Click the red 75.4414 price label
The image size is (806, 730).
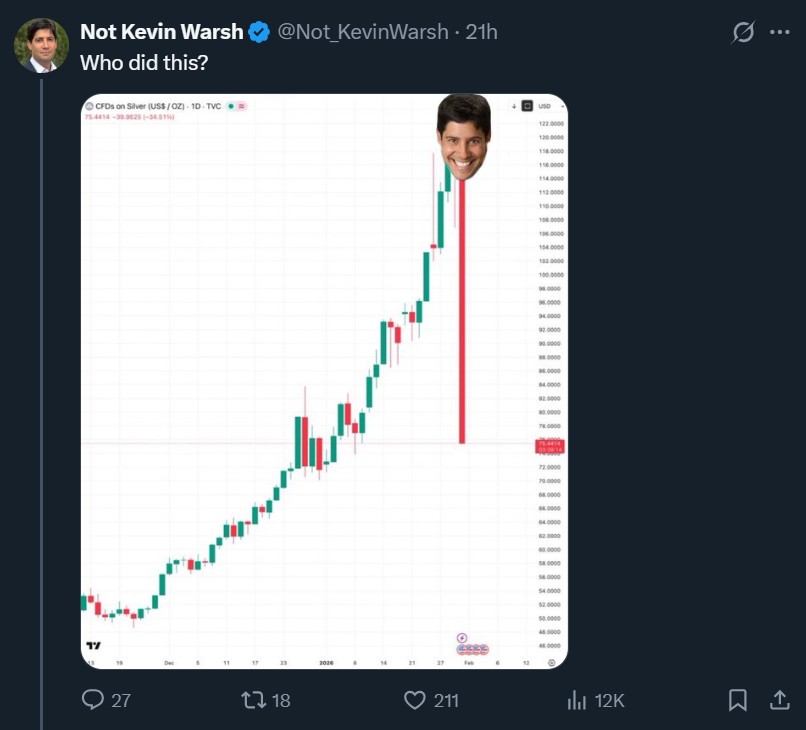click(551, 446)
